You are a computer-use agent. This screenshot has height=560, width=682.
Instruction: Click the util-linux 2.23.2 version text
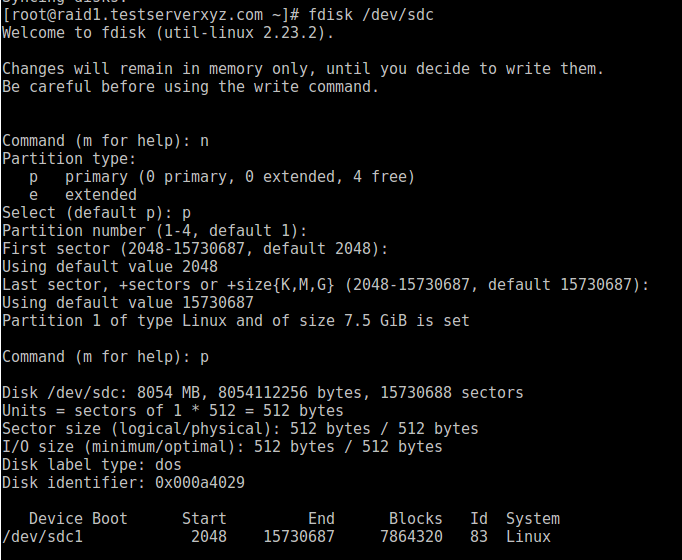(x=243, y=33)
